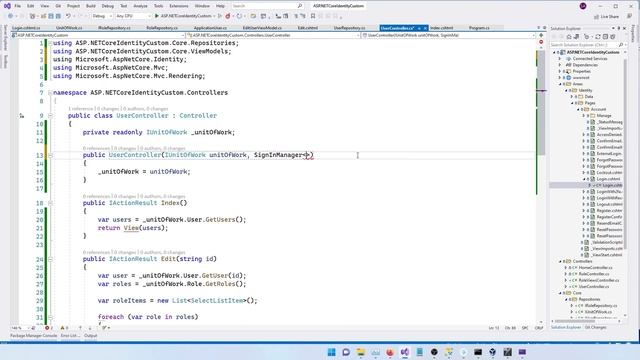Screen dimensions: 640x360
Task: Select the Manage folder under Account
Action: (x=604, y=116)
